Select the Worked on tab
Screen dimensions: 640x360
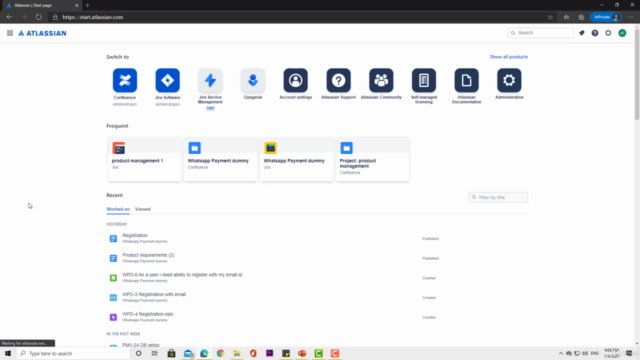[118, 209]
